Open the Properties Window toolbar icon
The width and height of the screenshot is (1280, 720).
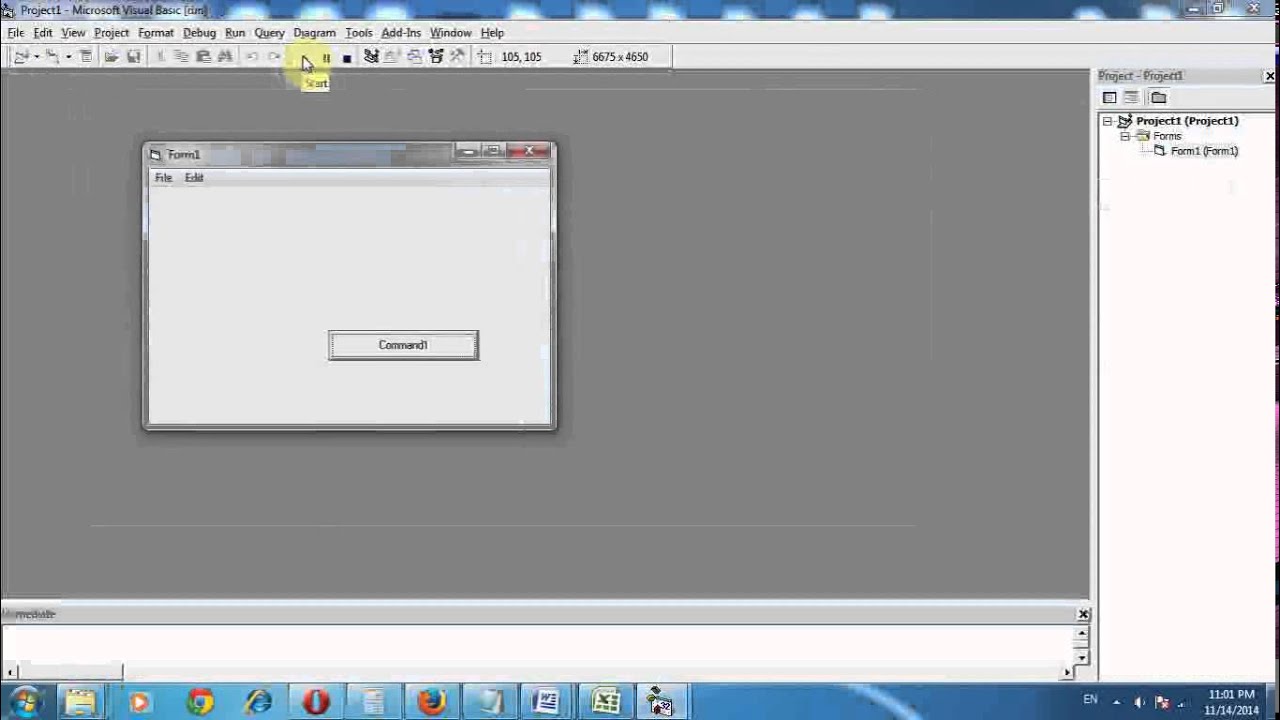coord(392,57)
